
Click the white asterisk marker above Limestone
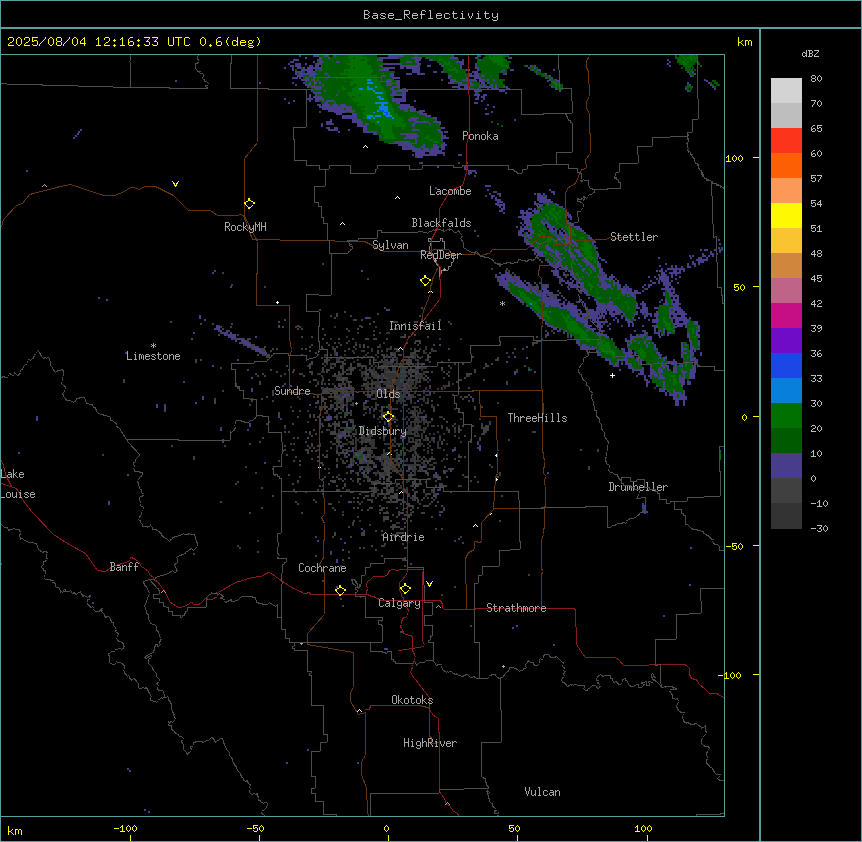[153, 345]
